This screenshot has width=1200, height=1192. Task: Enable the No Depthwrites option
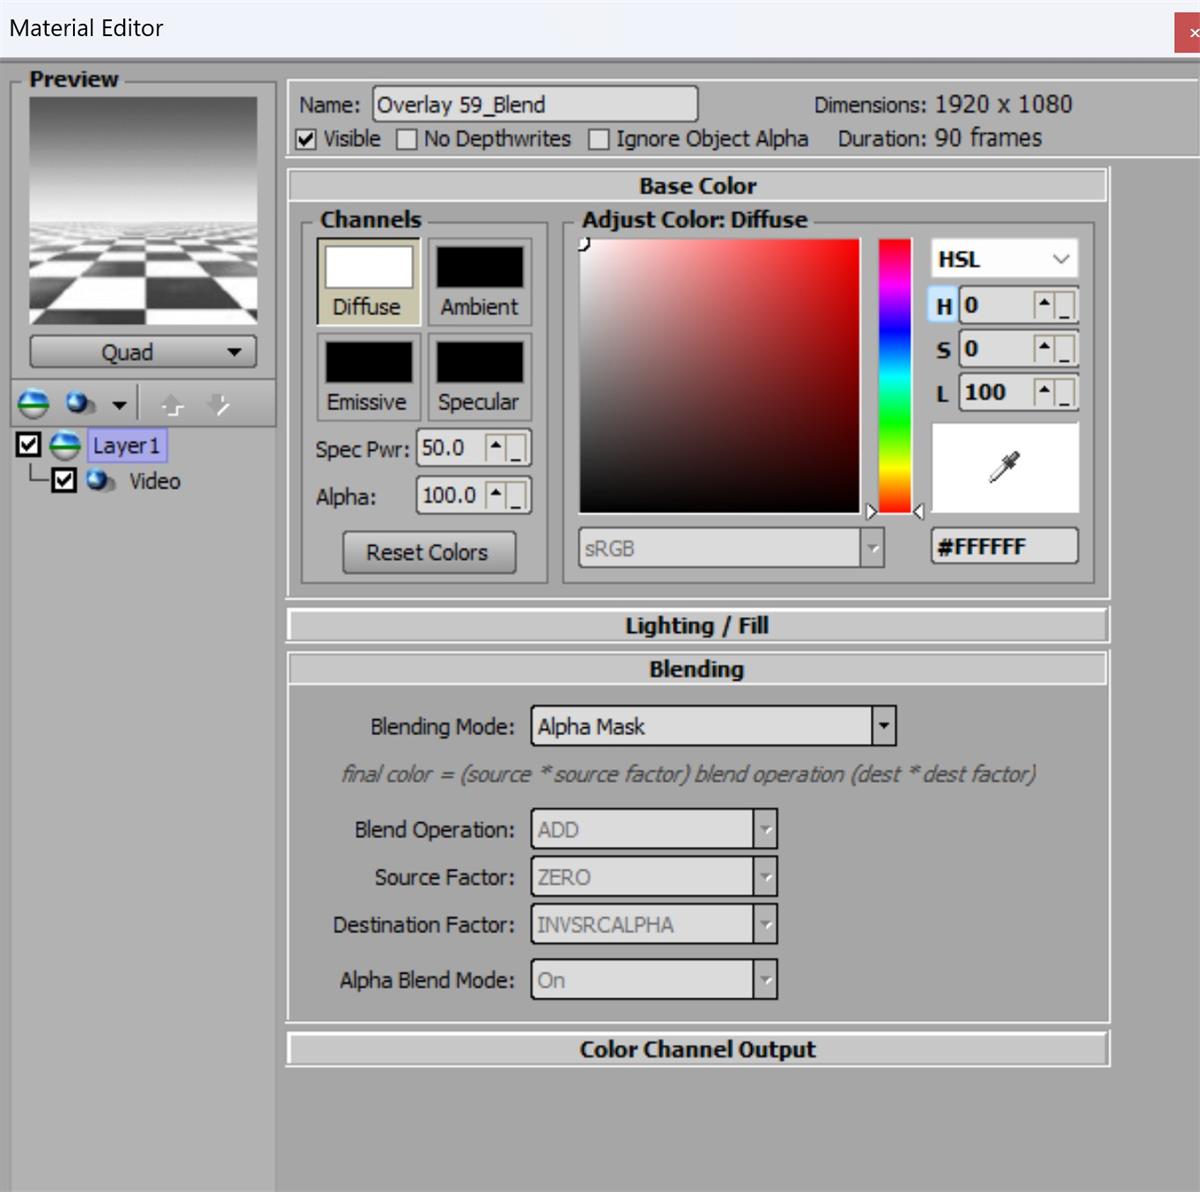pyautogui.click(x=407, y=139)
